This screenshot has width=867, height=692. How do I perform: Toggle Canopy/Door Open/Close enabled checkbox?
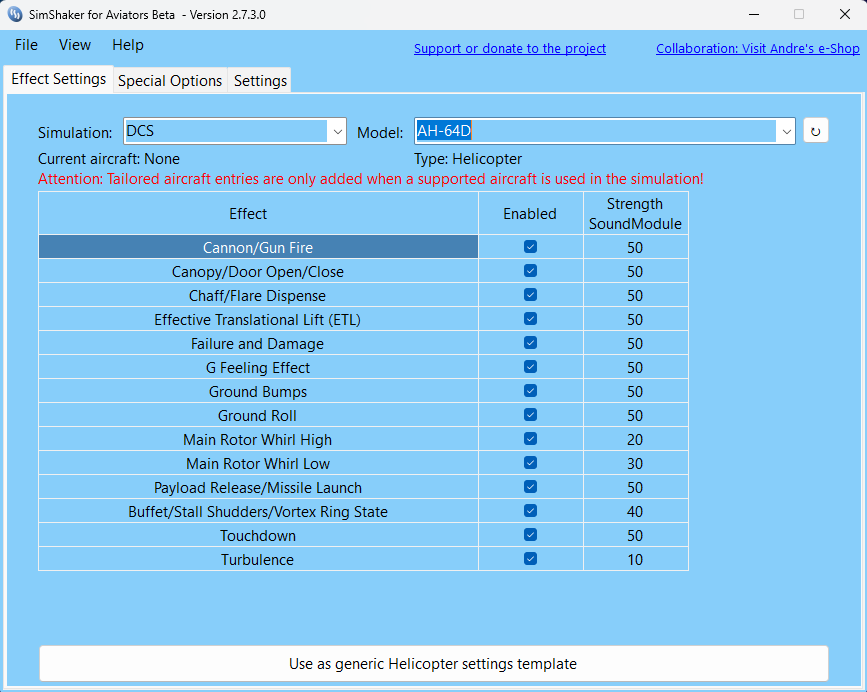(x=530, y=270)
